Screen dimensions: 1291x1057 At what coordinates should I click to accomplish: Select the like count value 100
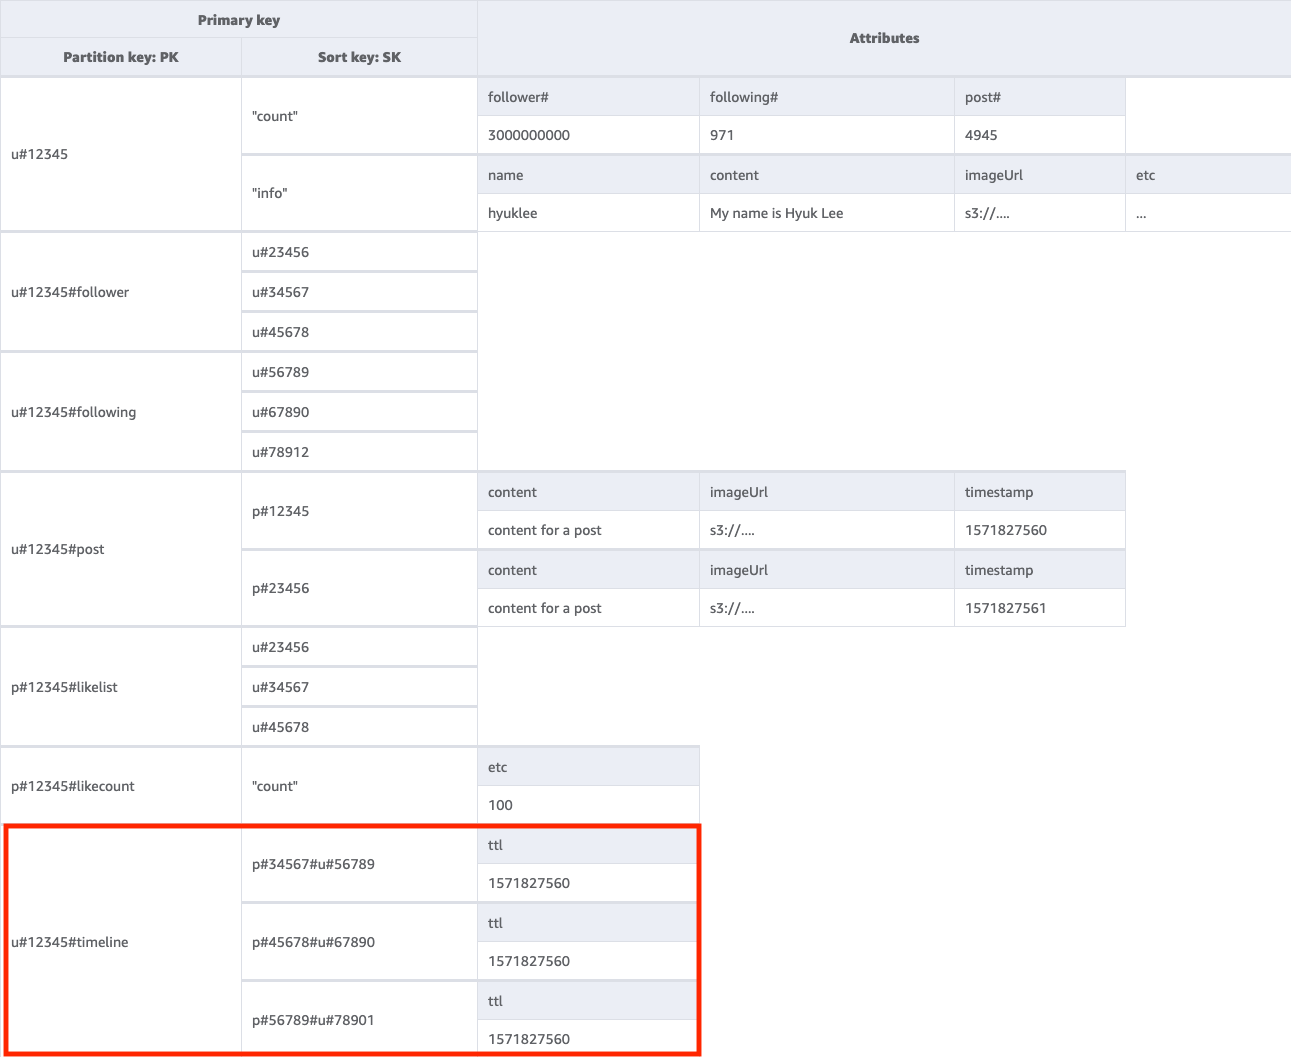pyautogui.click(x=501, y=805)
